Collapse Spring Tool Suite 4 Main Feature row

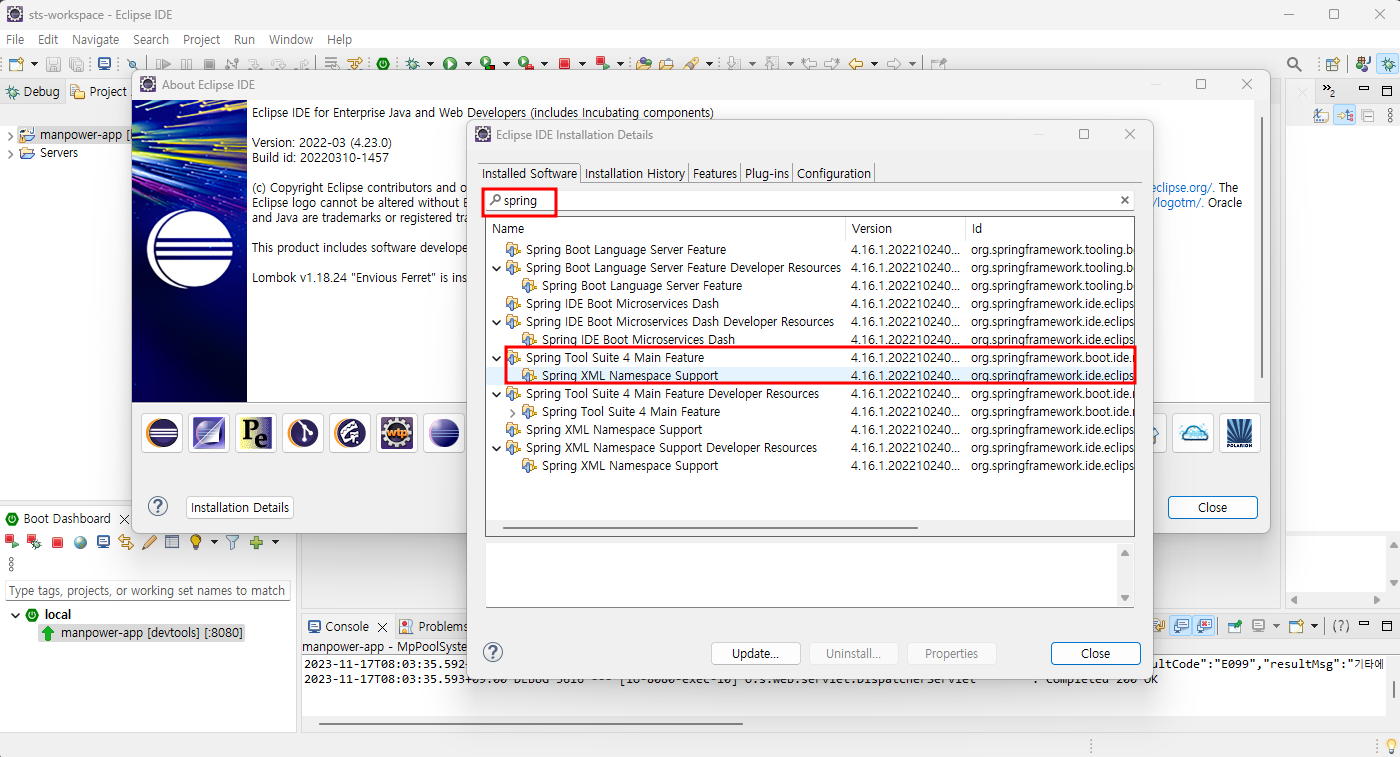point(497,358)
